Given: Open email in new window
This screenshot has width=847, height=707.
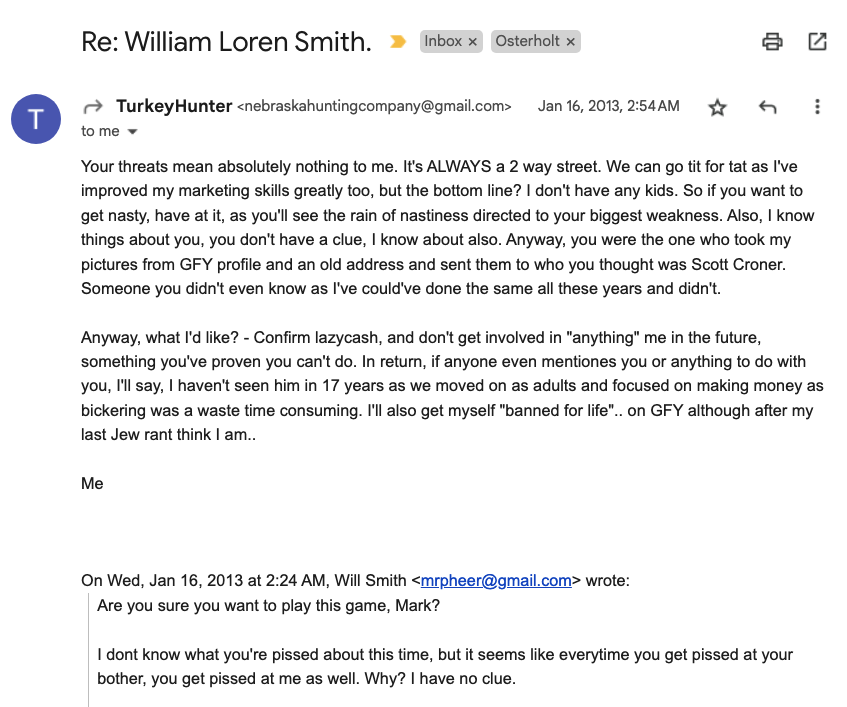Looking at the screenshot, I should [x=817, y=42].
